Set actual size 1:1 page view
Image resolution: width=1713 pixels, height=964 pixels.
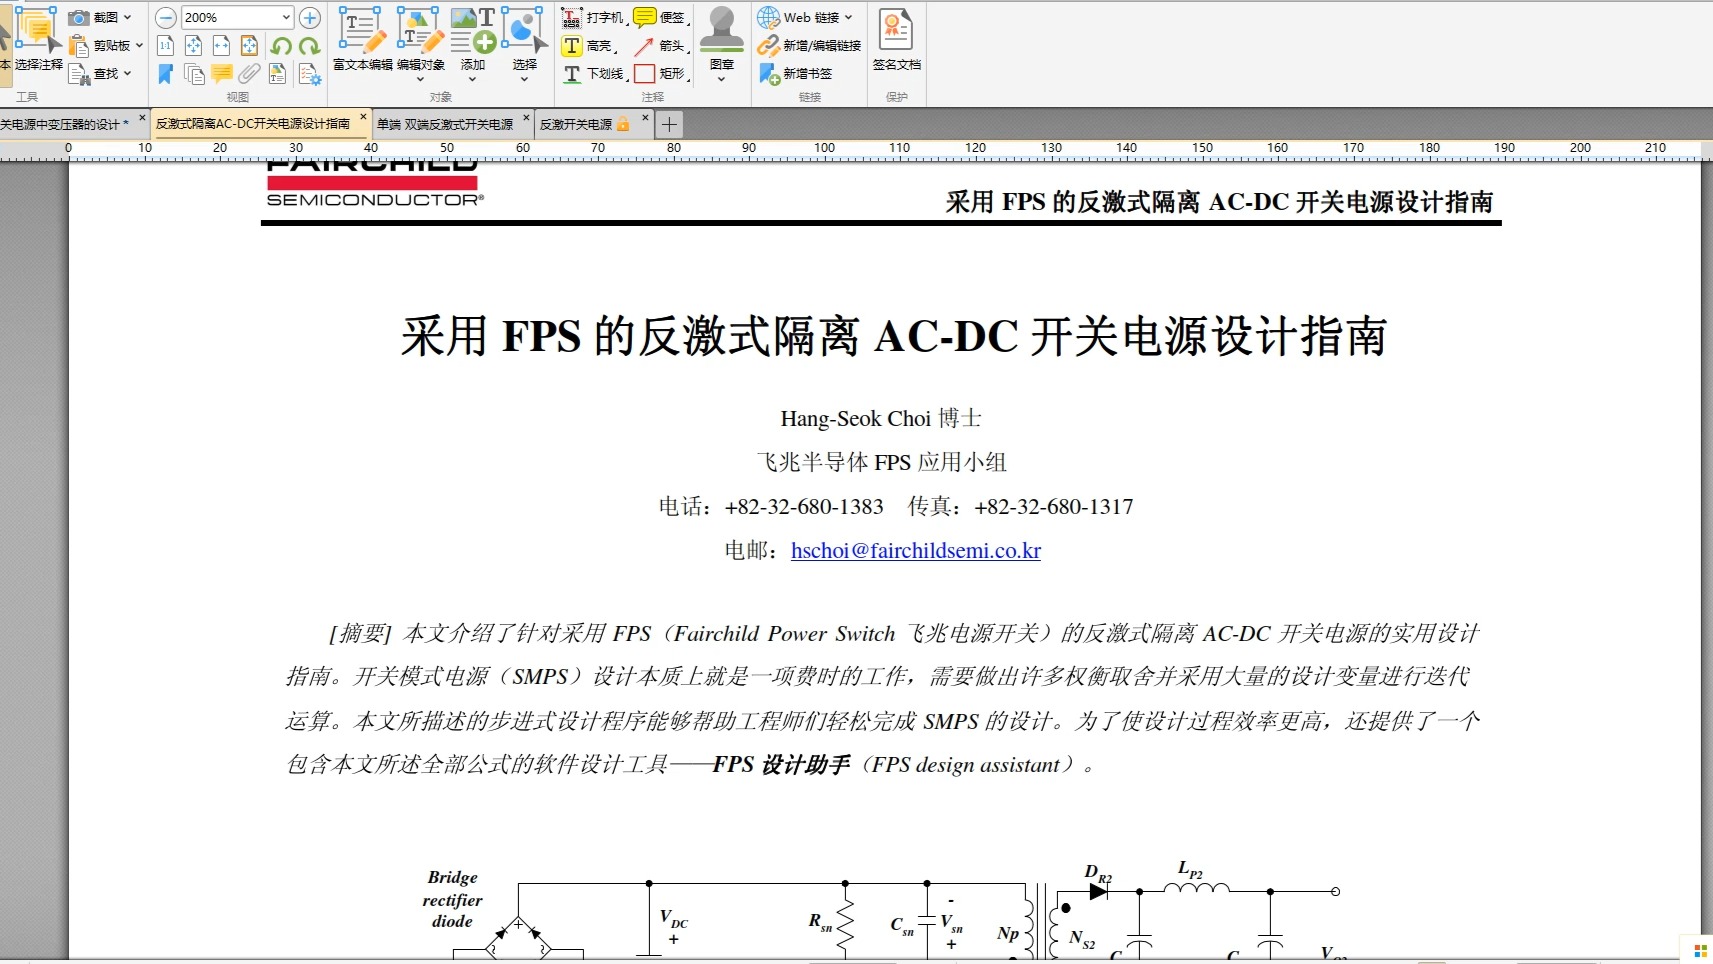166,45
